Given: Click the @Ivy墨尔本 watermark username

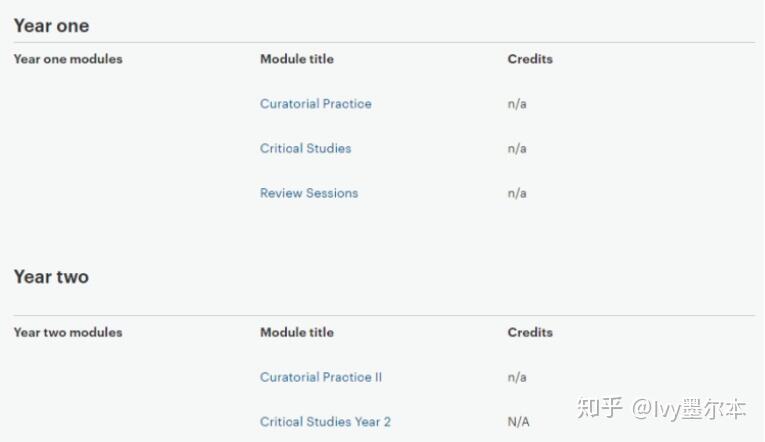Looking at the screenshot, I should (690, 409).
